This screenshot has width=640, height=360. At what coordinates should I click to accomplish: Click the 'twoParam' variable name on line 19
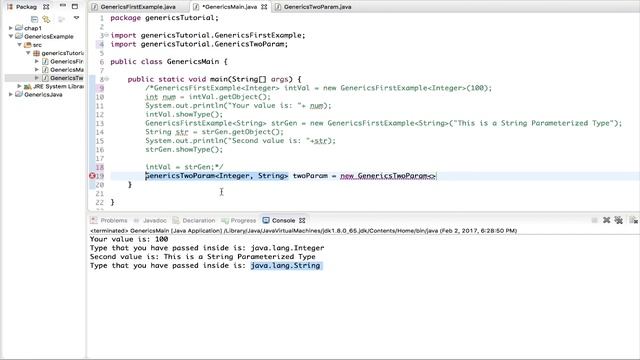click(x=310, y=176)
